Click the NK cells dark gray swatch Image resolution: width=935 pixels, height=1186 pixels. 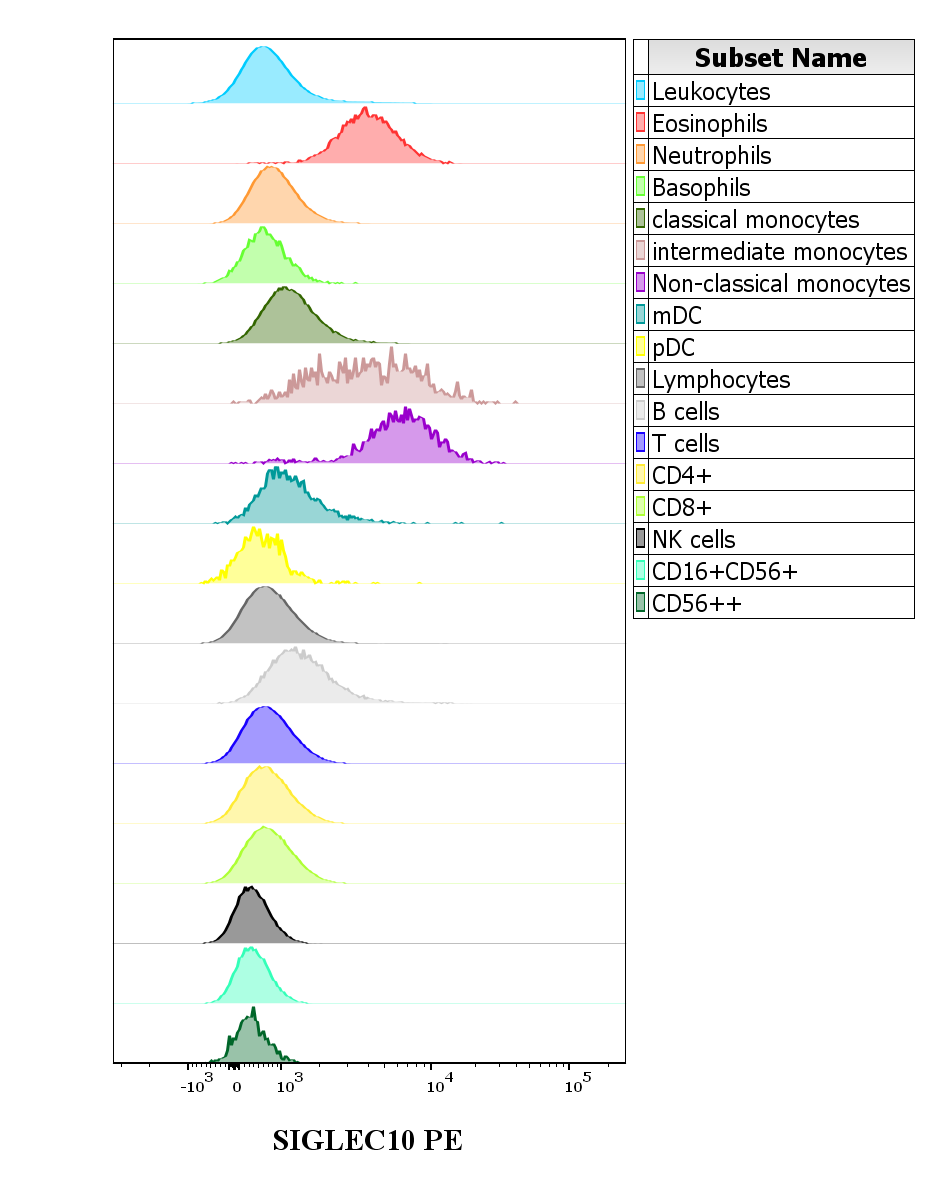click(641, 539)
